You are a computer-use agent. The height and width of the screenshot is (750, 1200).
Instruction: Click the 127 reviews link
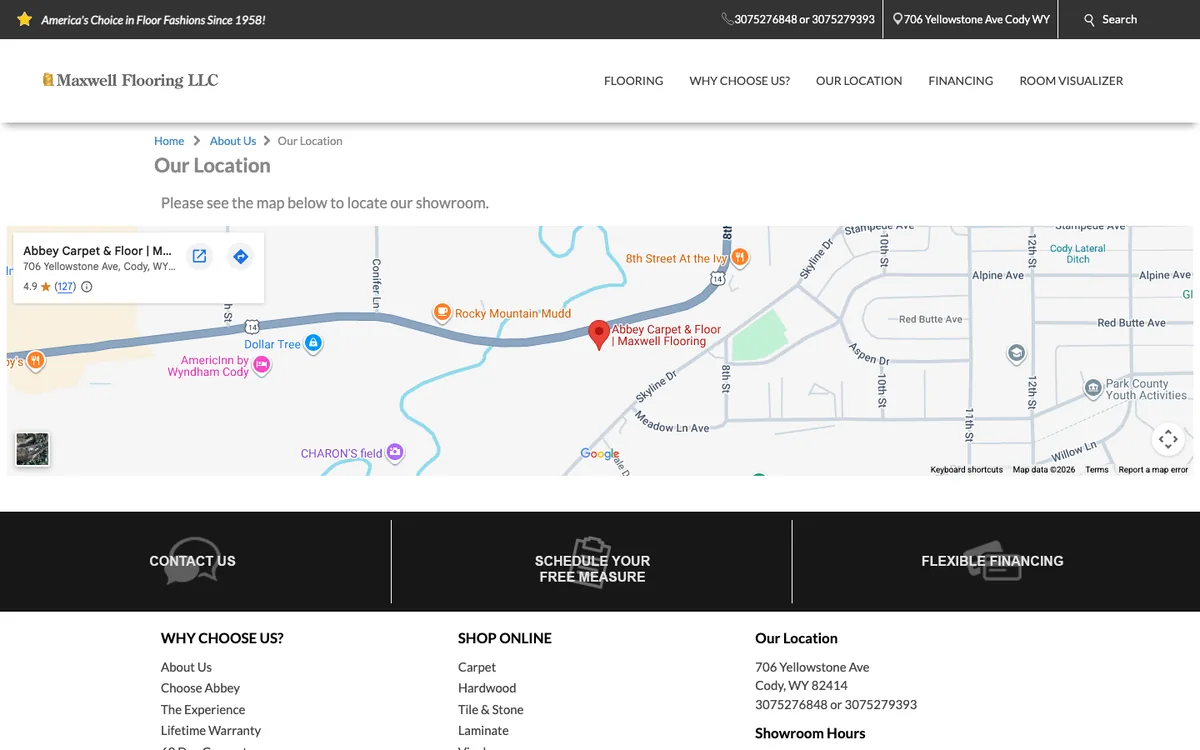coord(65,287)
